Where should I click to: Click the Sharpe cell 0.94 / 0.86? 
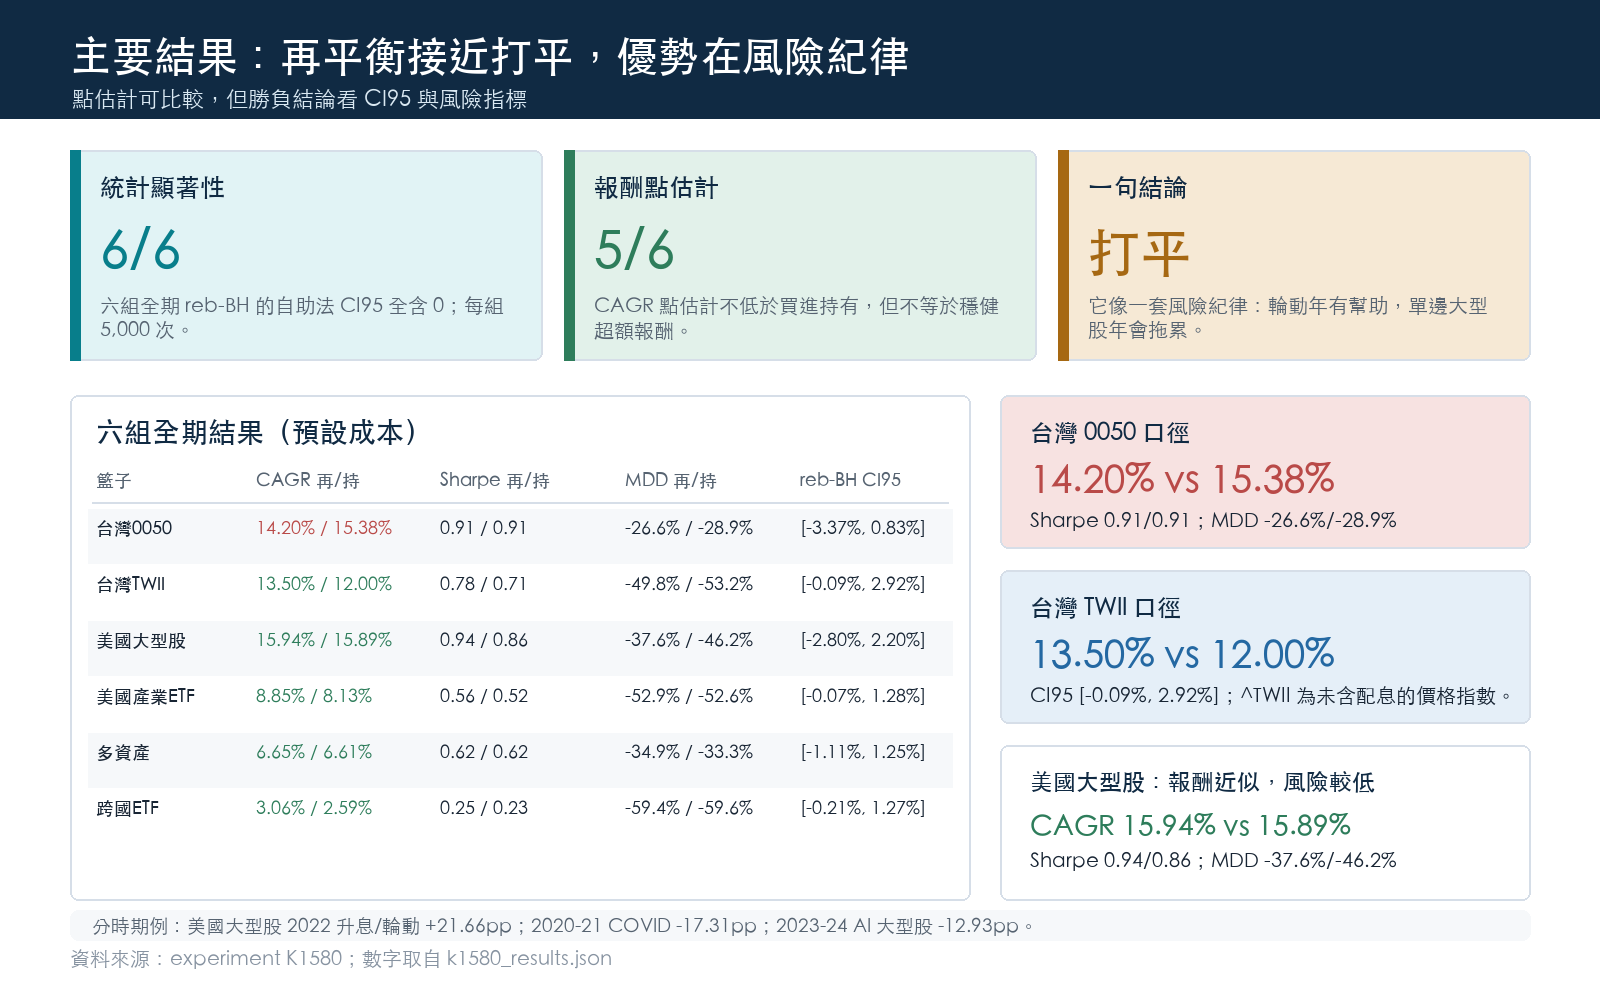[x=484, y=640]
